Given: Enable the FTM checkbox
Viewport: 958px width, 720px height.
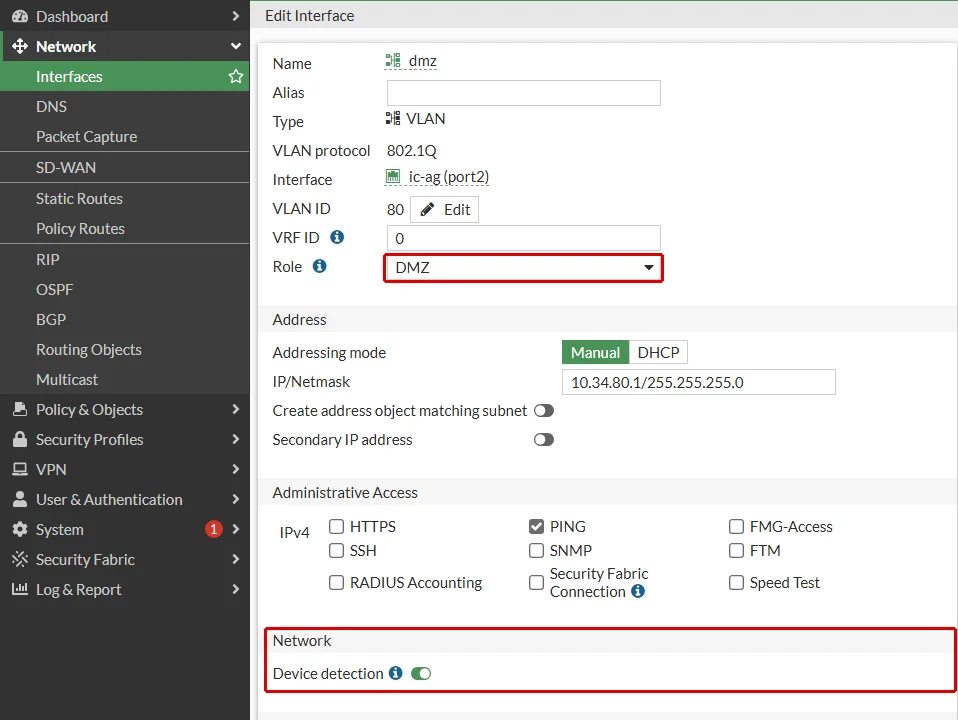Looking at the screenshot, I should click(x=736, y=551).
